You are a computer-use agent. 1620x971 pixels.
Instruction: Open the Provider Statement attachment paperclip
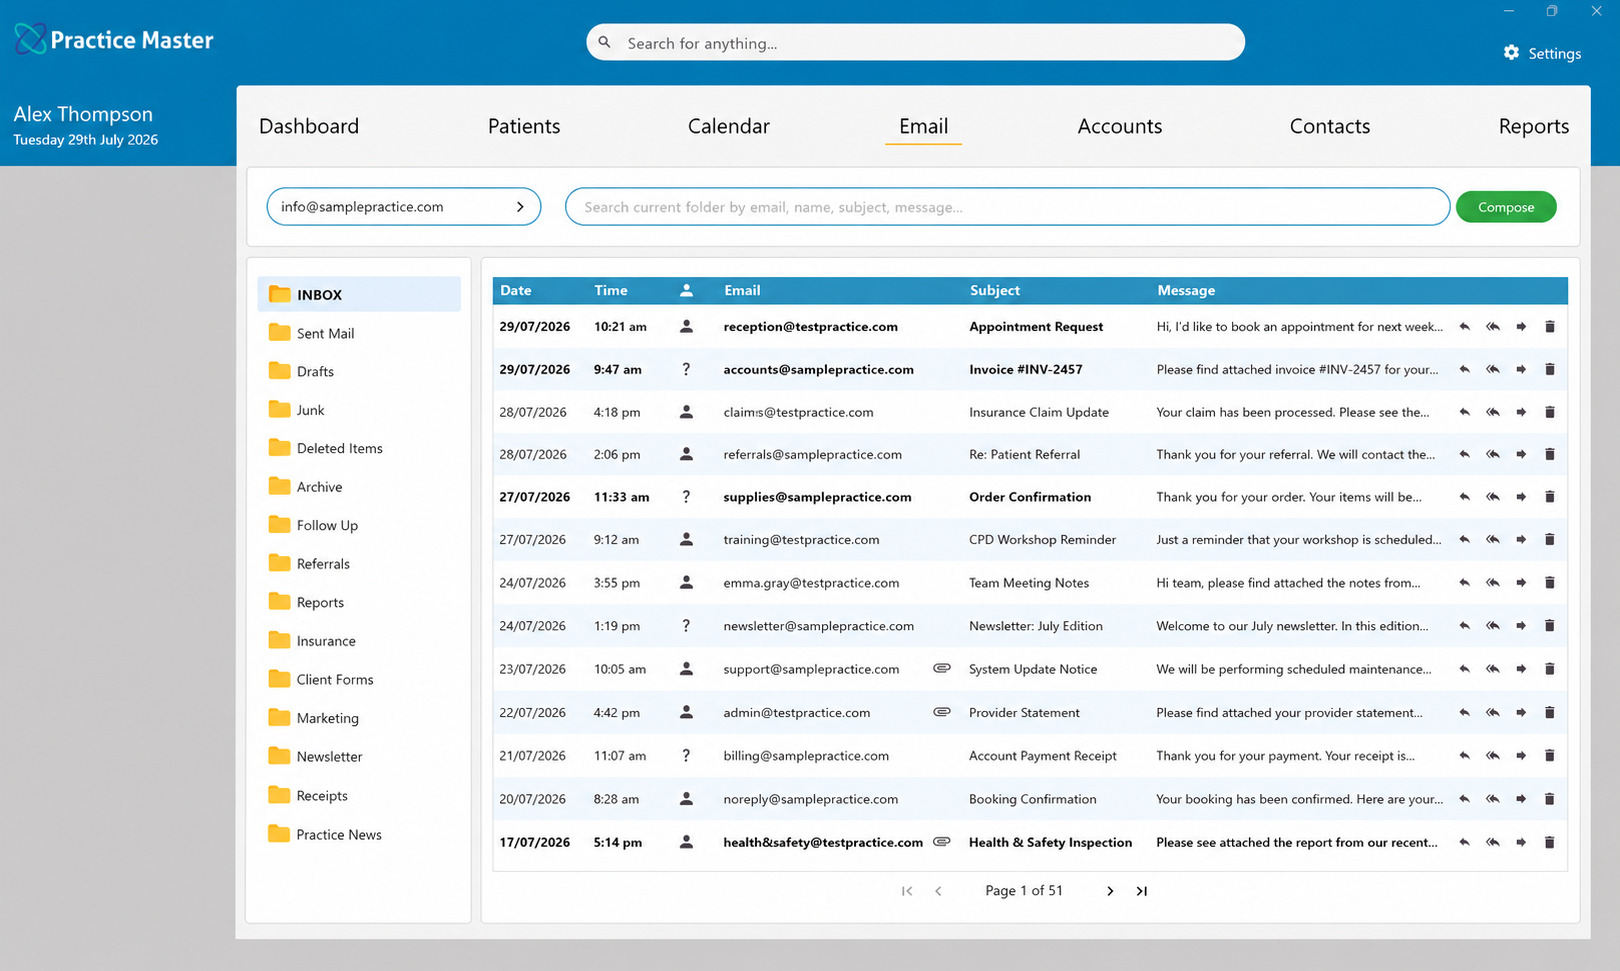[941, 712]
